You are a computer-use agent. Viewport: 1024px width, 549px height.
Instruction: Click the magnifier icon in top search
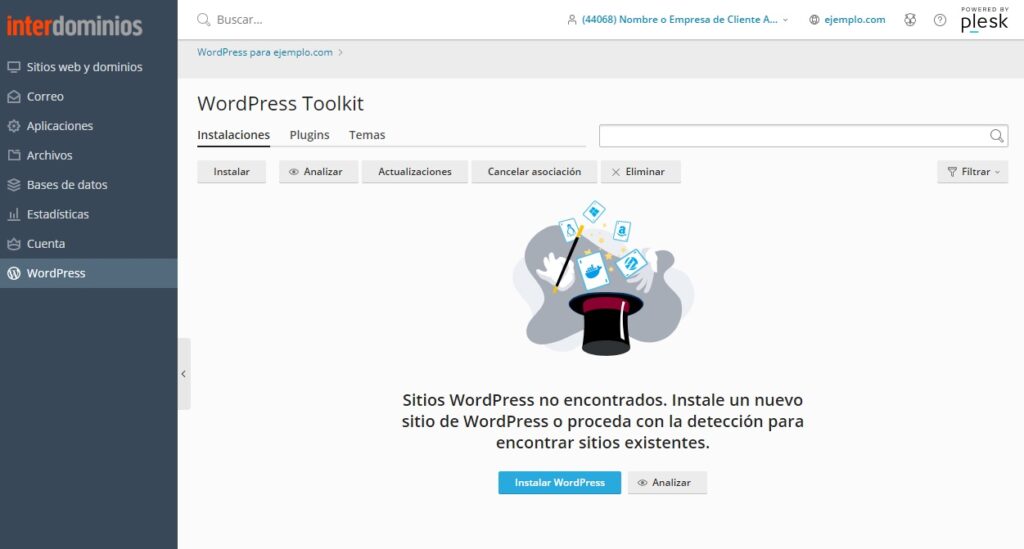pos(204,20)
